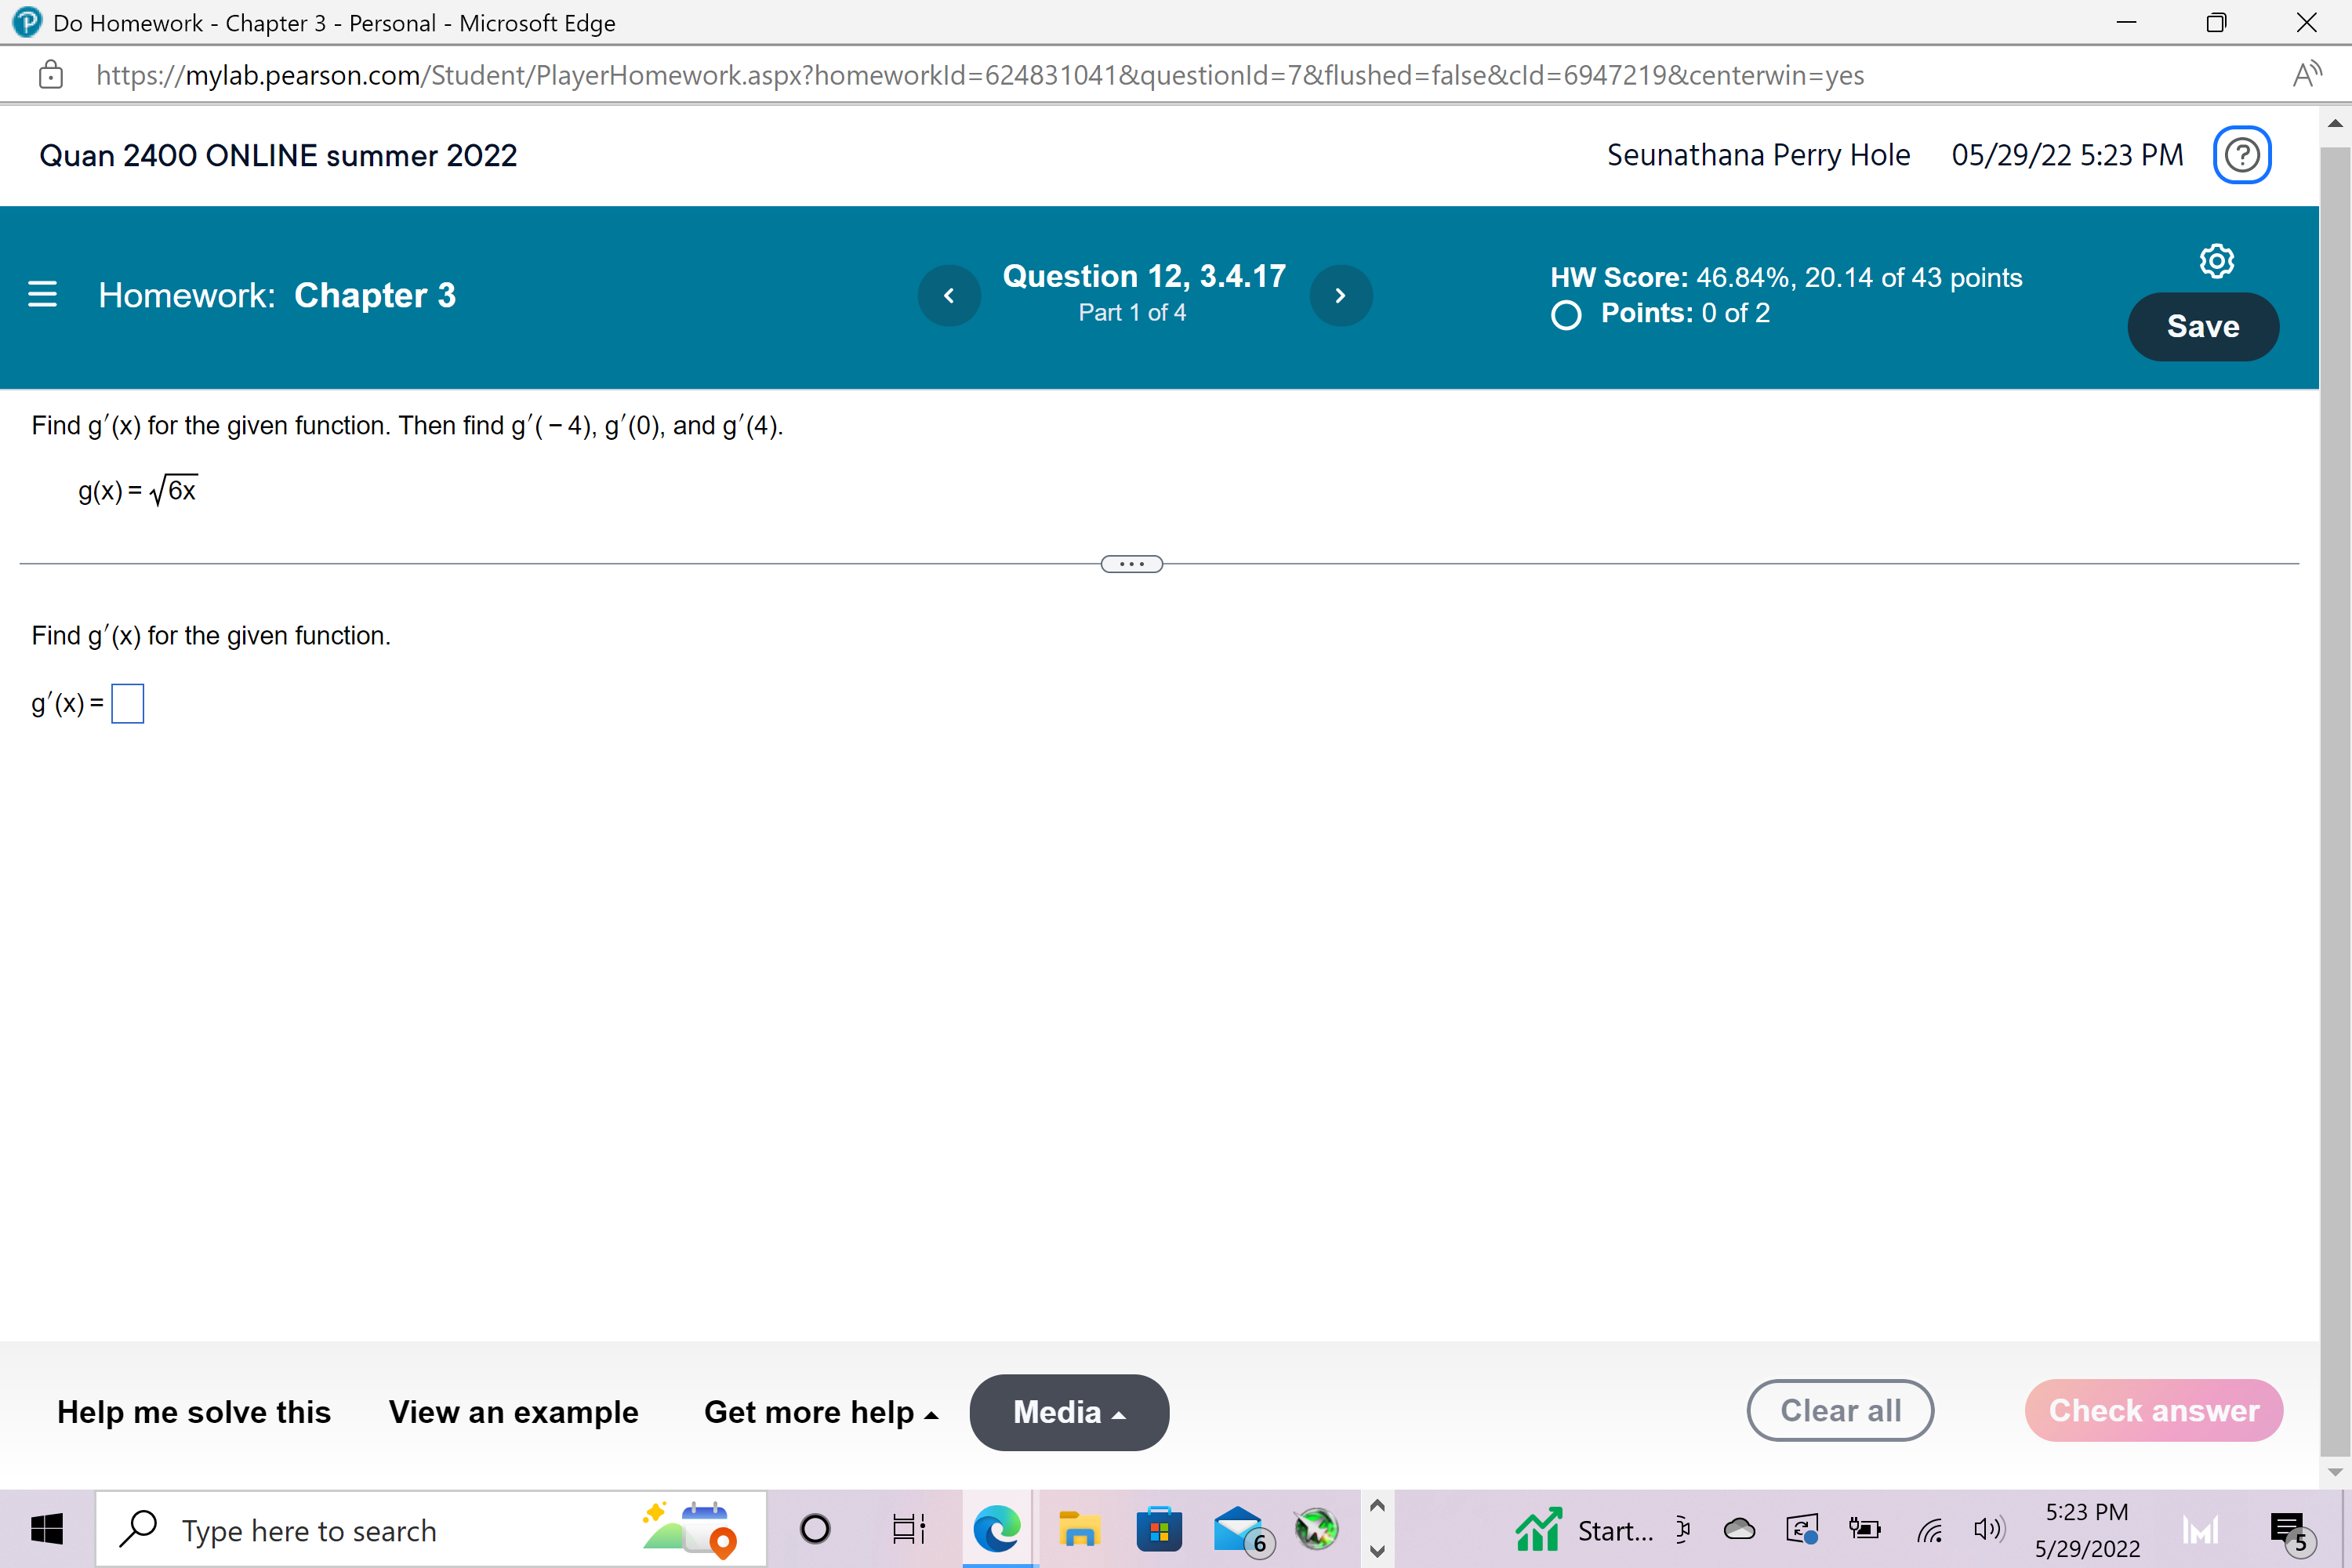
Task: Open Microsoft Store from the taskbar
Action: point(1159,1529)
